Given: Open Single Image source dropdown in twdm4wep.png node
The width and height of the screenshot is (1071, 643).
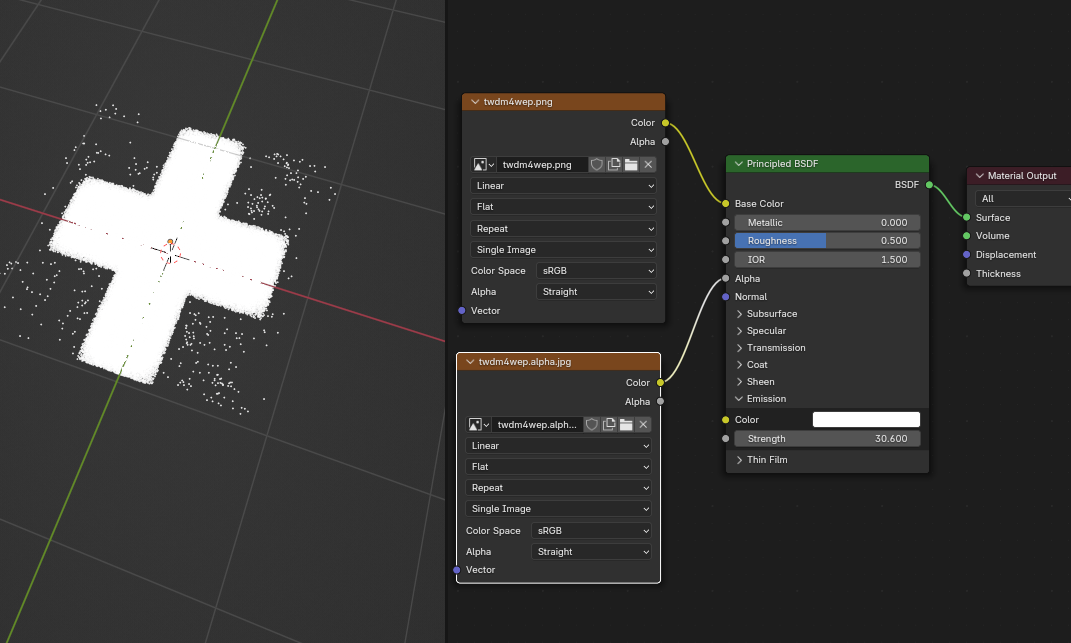Looking at the screenshot, I should tap(564, 250).
